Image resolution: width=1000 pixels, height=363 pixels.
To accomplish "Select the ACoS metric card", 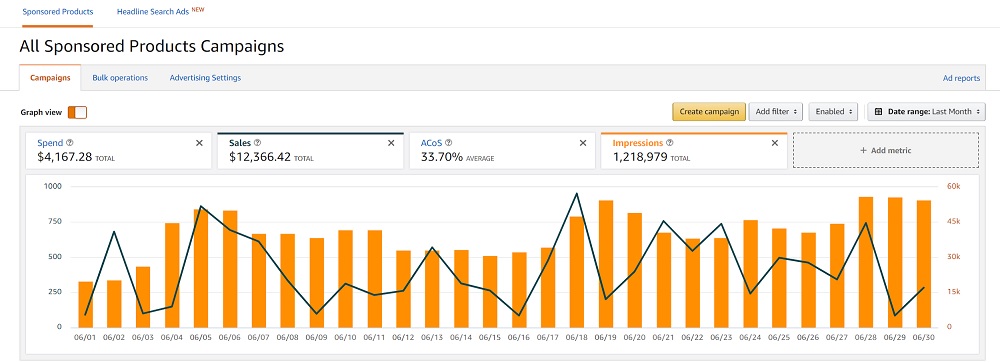I will 502,151.
